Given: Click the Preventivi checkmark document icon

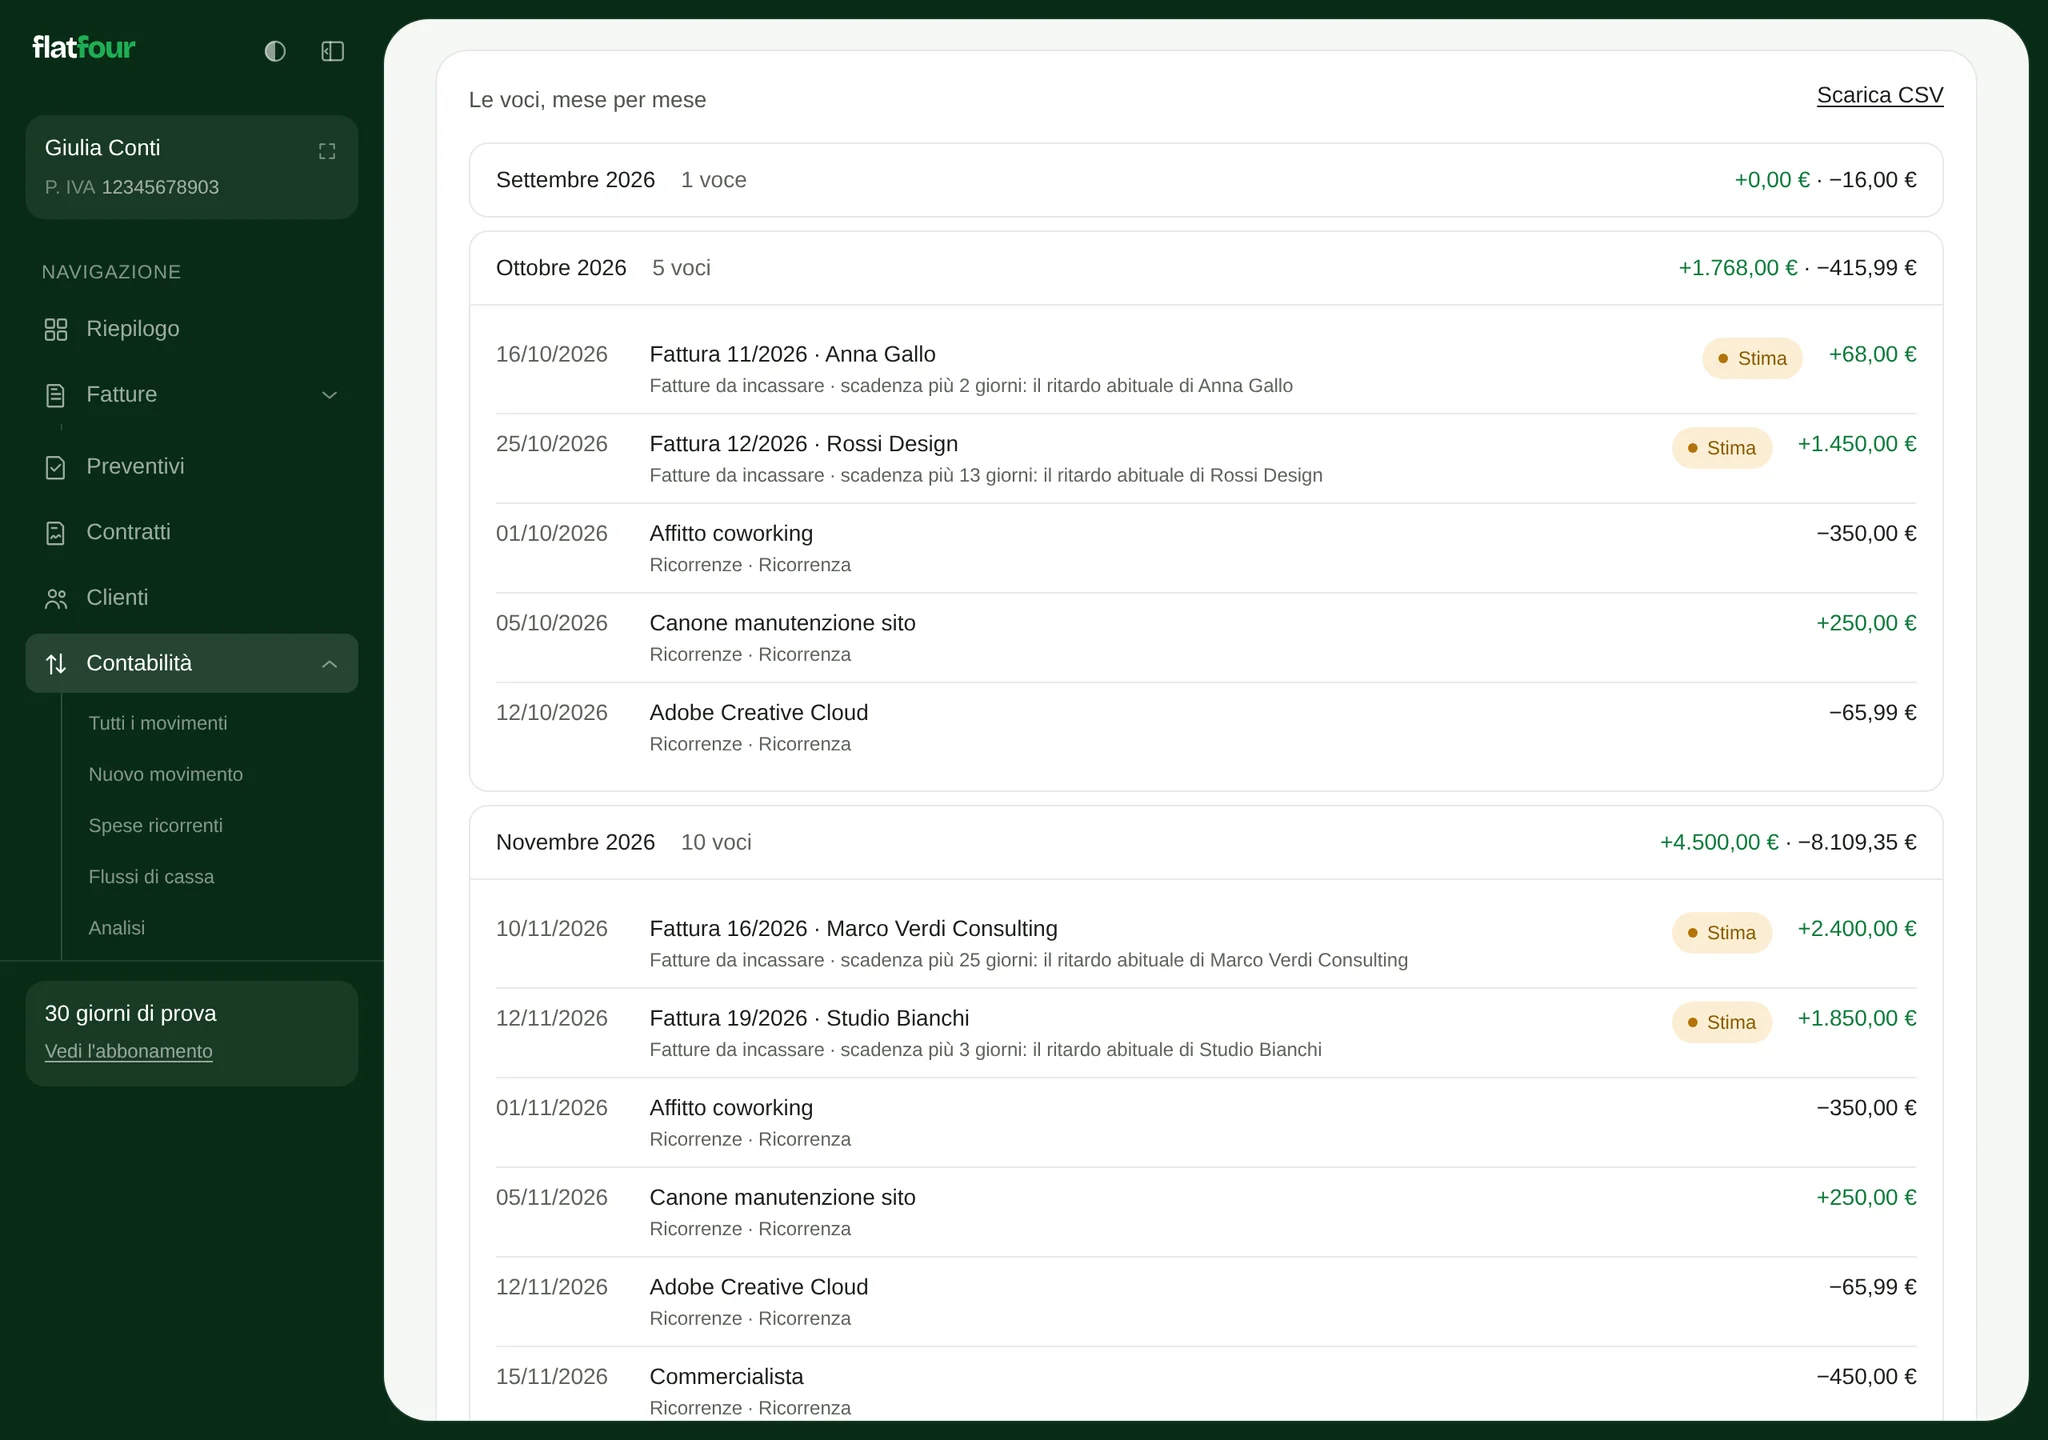Looking at the screenshot, I should pos(56,467).
